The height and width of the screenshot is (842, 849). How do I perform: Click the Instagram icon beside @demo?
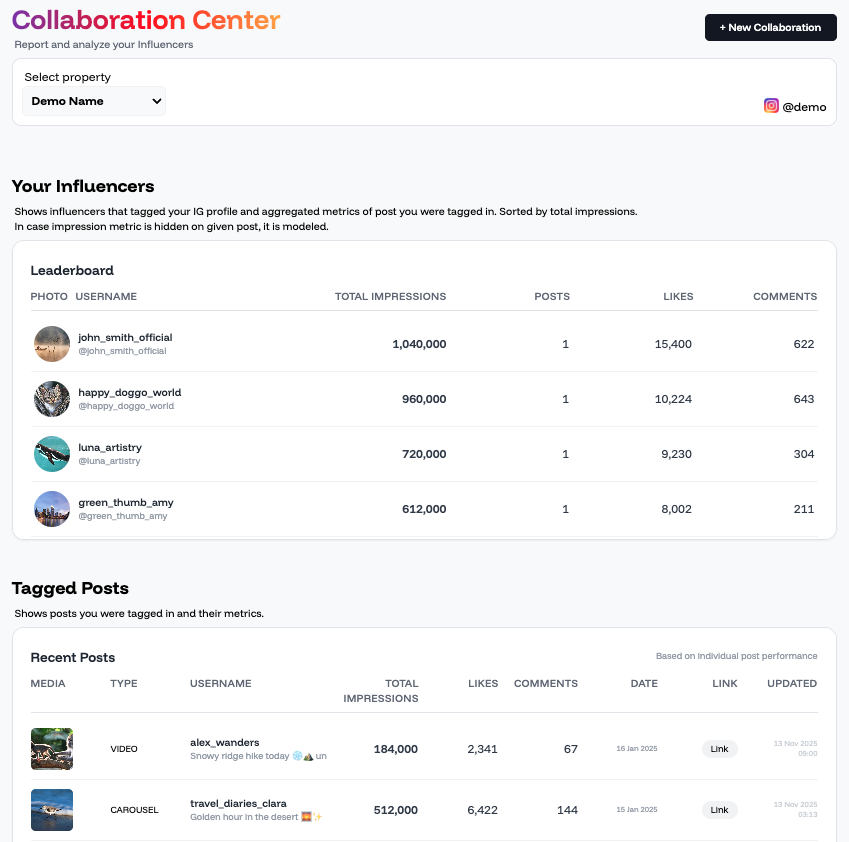click(x=771, y=106)
